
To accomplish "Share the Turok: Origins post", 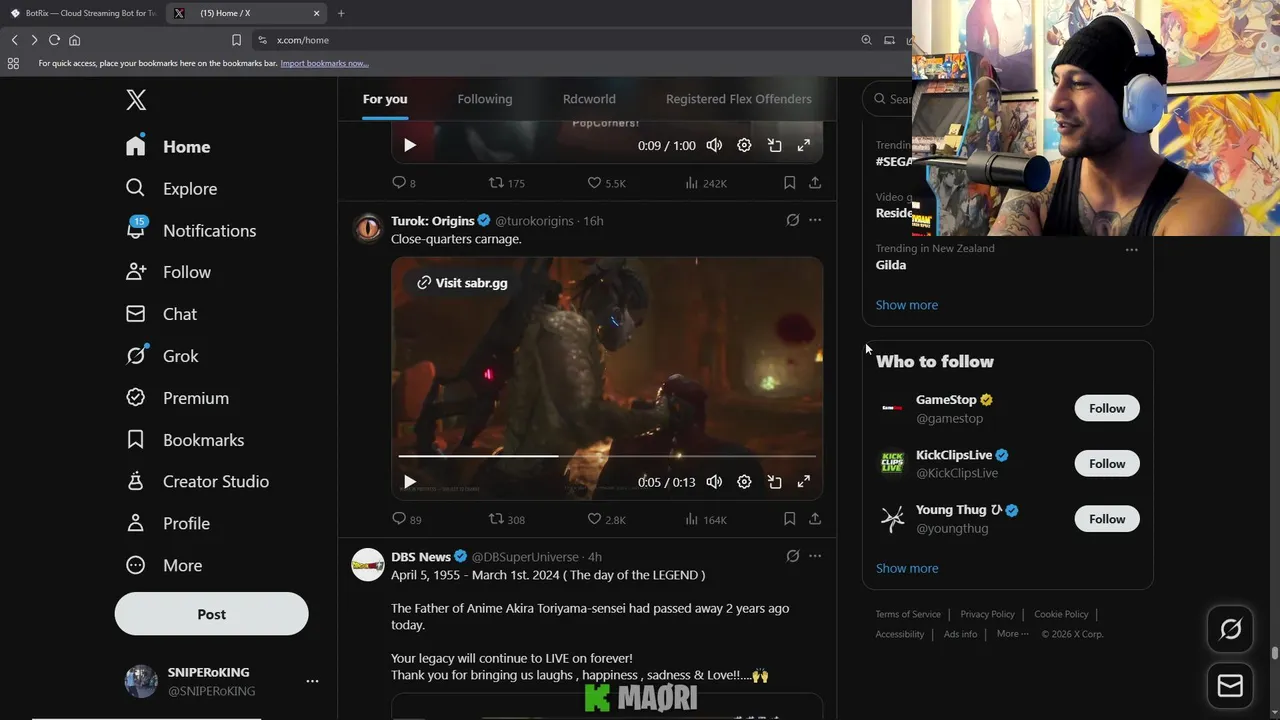I will tap(815, 519).
